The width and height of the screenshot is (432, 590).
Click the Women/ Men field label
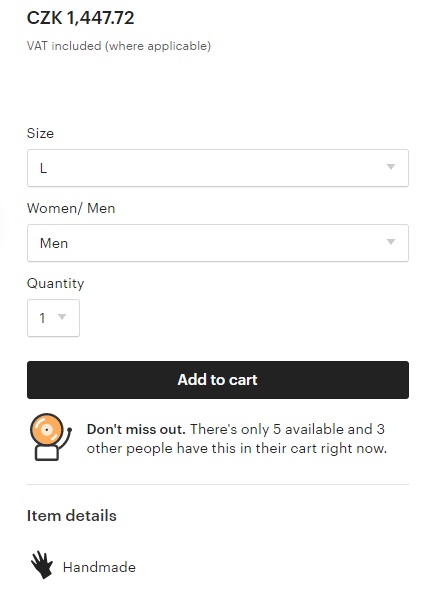coord(71,208)
